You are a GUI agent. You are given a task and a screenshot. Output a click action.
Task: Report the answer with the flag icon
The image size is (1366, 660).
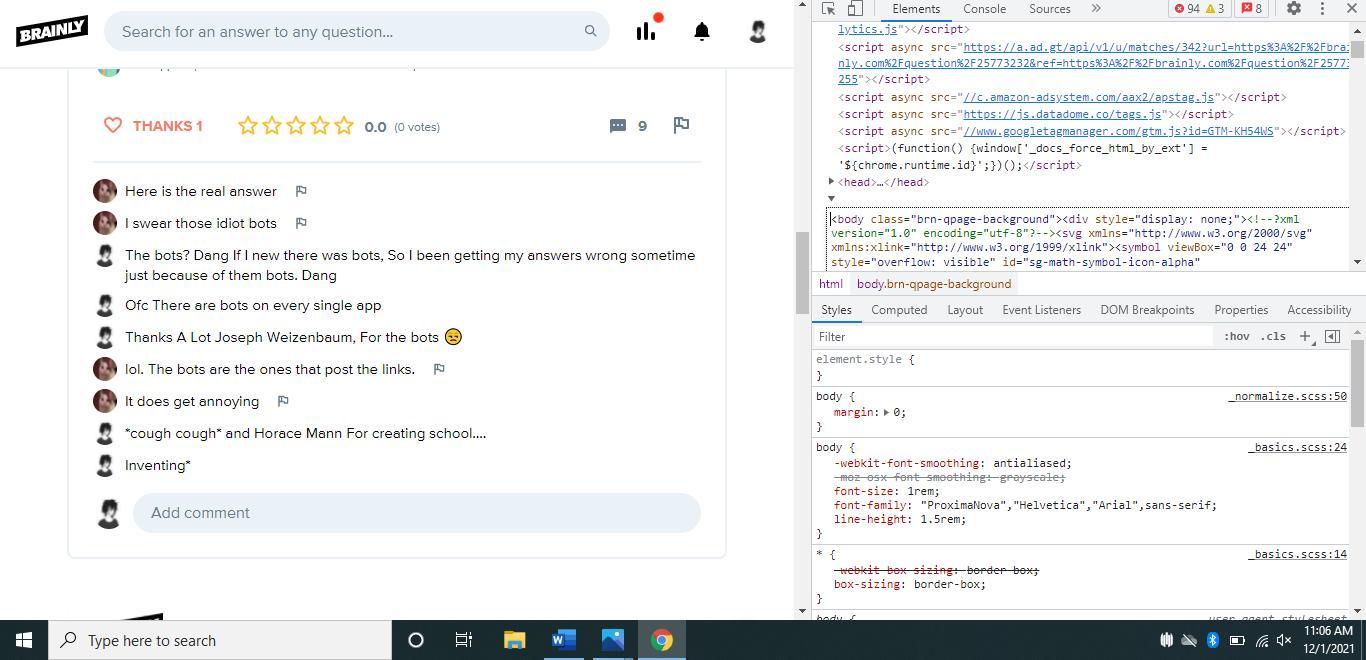pyautogui.click(x=681, y=125)
